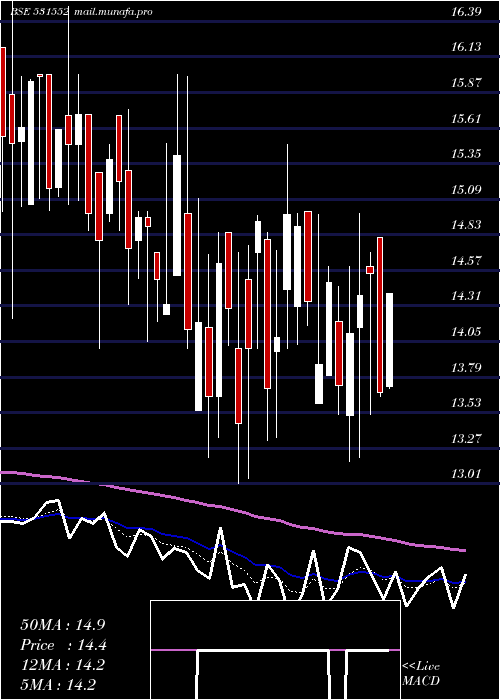500x700 pixels.
Task: Click the 15.87 price axis label
Action: (x=466, y=83)
